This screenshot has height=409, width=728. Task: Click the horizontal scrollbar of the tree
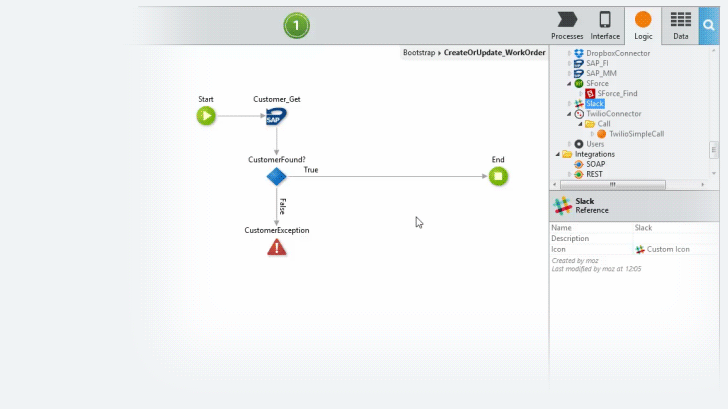tap(613, 185)
